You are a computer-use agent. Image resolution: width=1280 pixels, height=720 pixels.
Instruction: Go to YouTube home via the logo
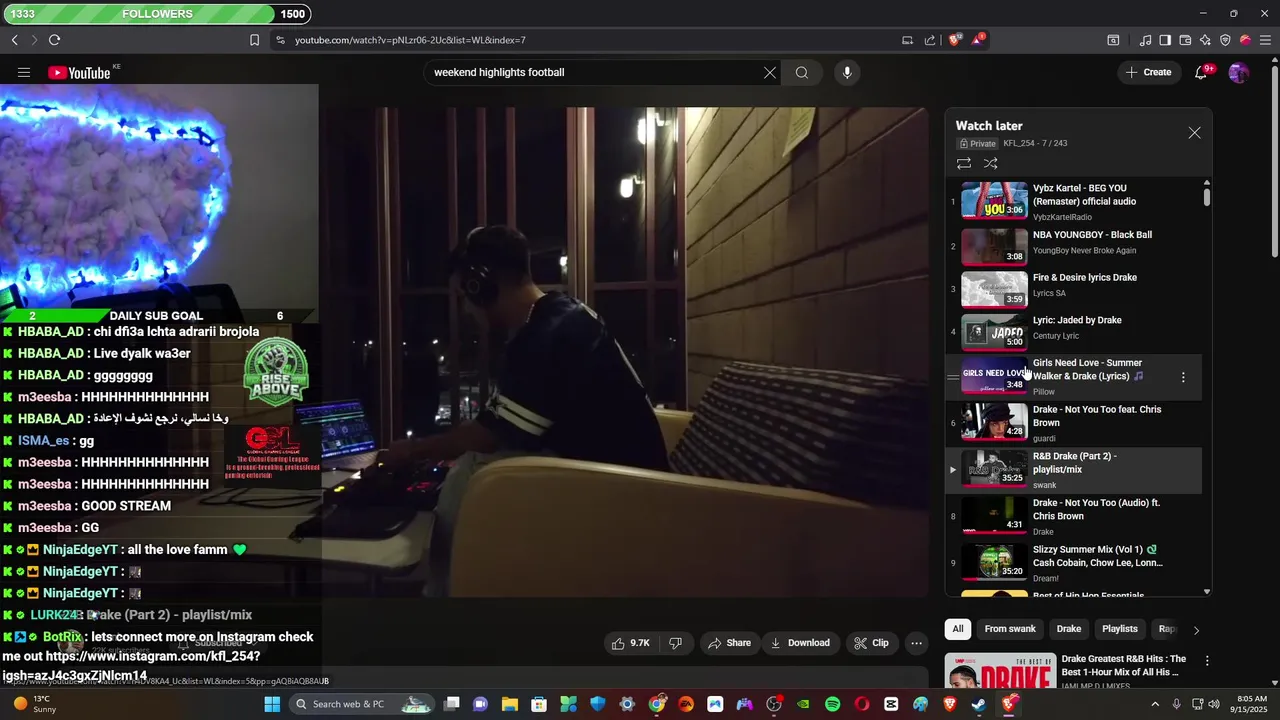tap(79, 72)
